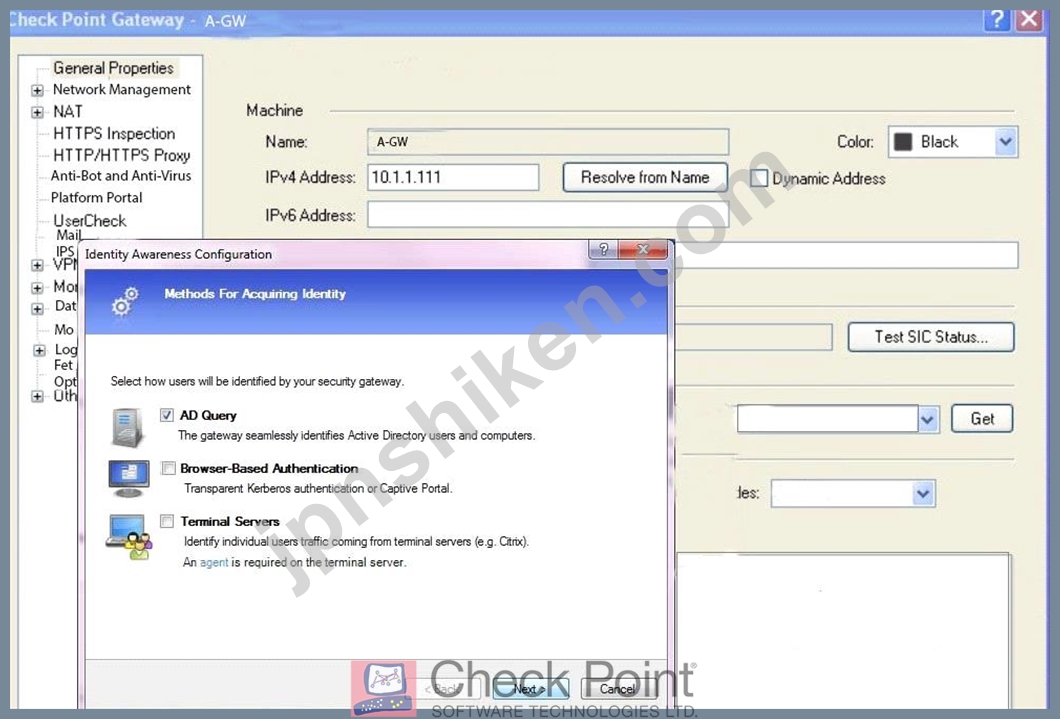Select Platform Portal in the tree
This screenshot has height=719, width=1060.
tap(97, 197)
